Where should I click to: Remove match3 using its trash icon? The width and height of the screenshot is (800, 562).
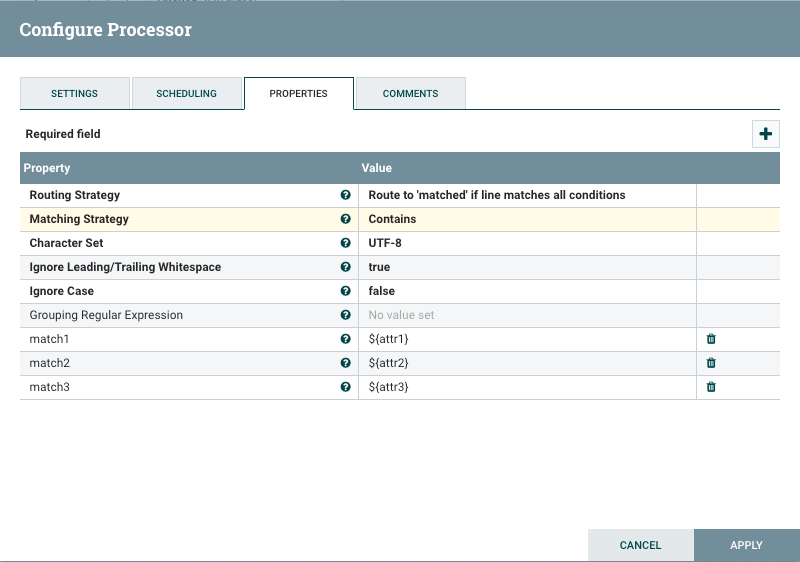pyautogui.click(x=711, y=387)
